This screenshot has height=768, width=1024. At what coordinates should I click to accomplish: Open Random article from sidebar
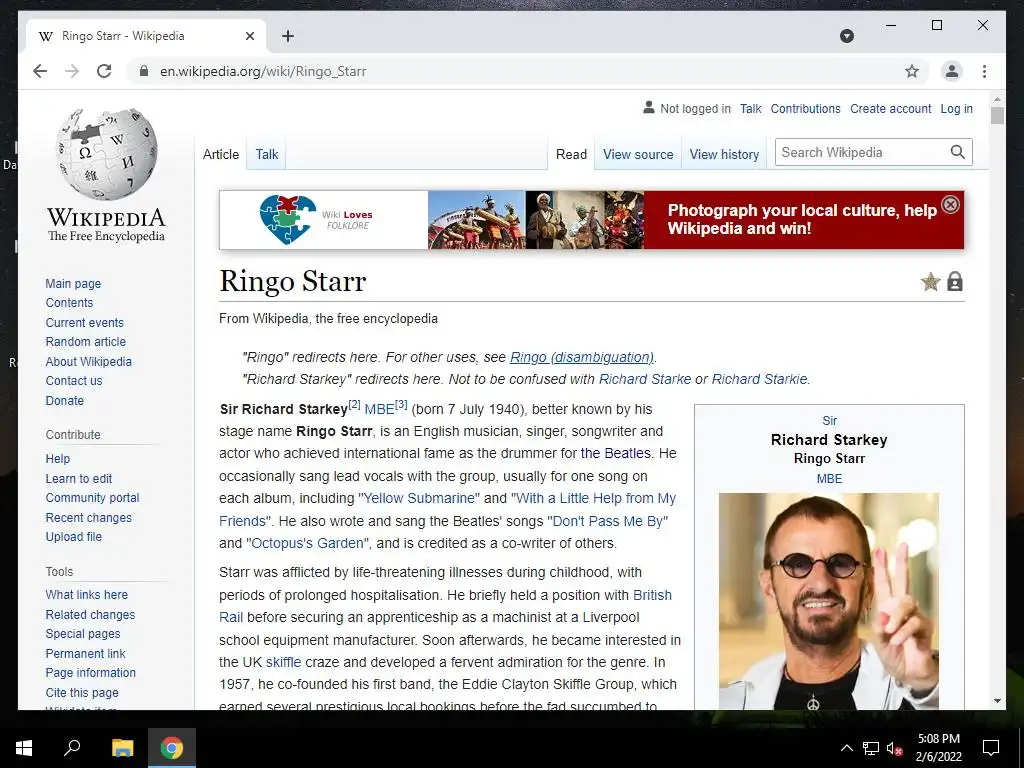tap(86, 342)
